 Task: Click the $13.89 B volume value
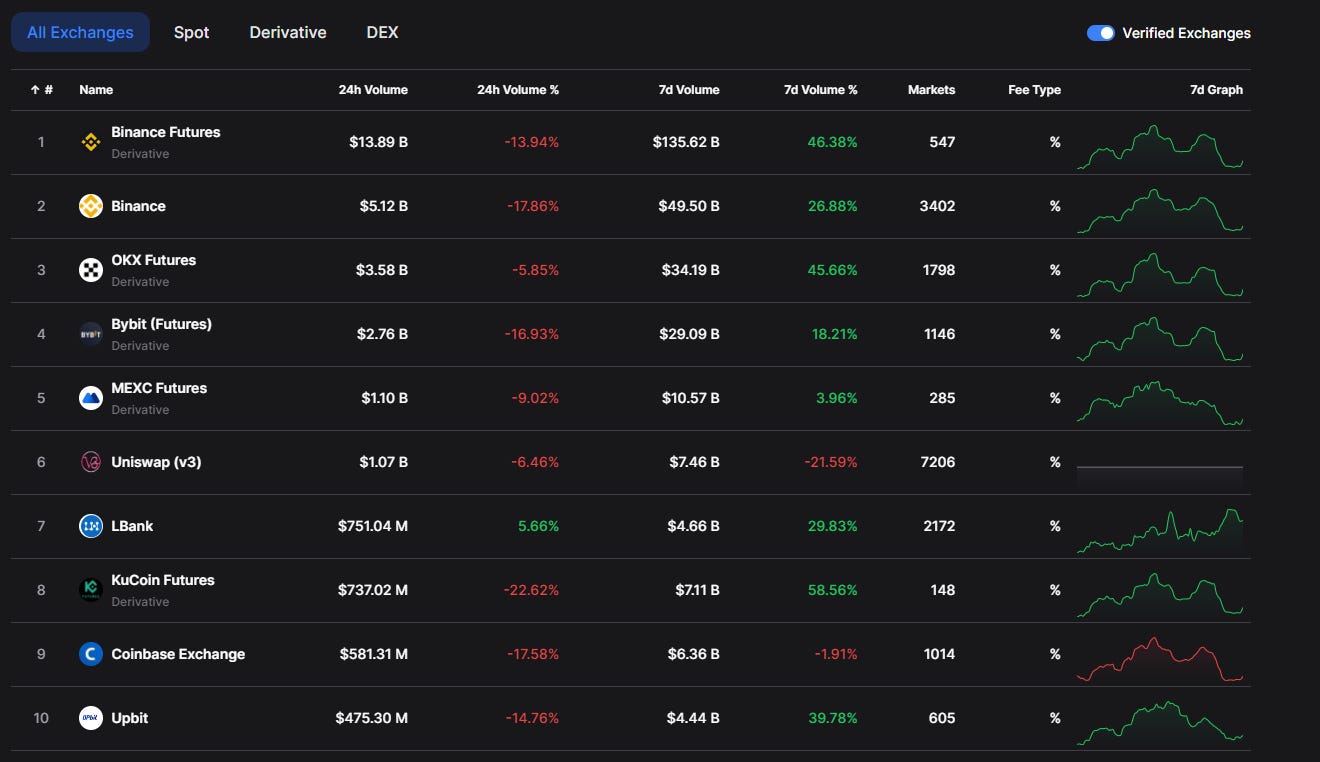click(378, 142)
